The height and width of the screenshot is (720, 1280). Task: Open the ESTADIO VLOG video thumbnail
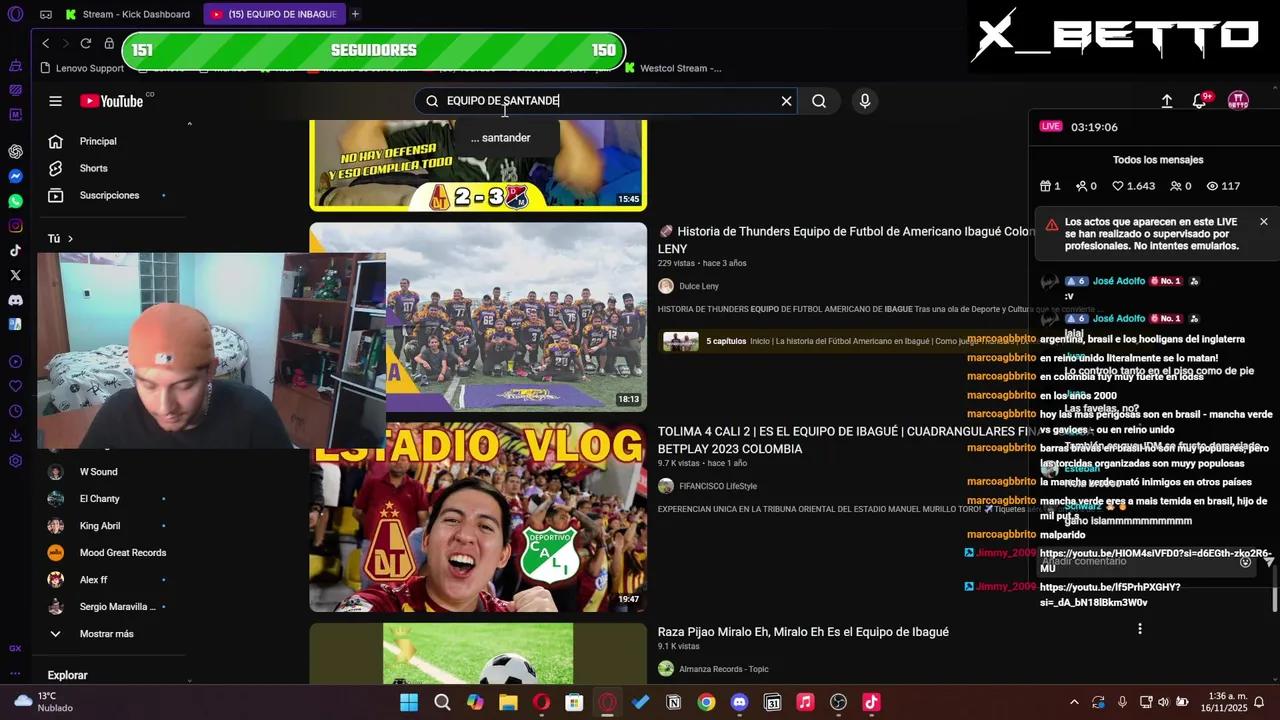478,517
